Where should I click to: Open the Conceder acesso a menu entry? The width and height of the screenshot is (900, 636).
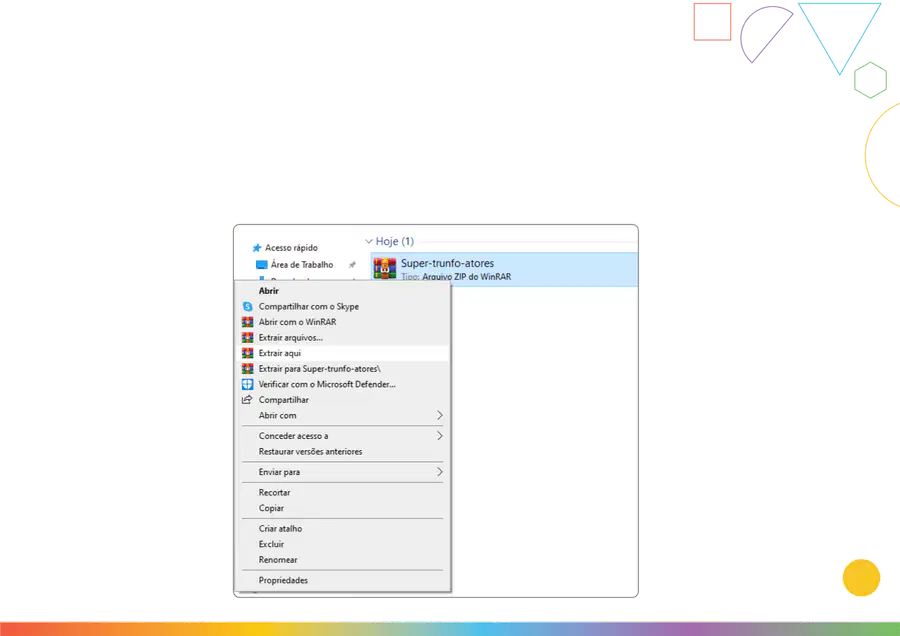(343, 436)
